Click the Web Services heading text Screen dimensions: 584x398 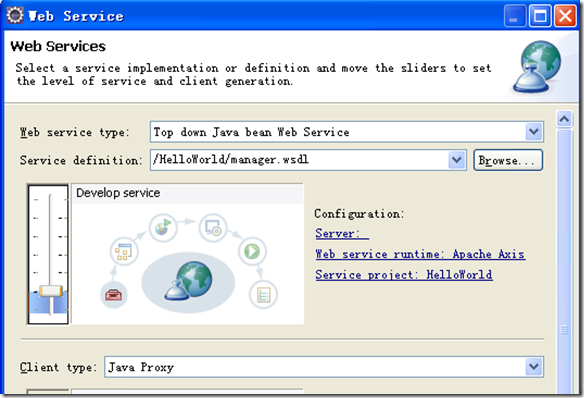[58, 46]
